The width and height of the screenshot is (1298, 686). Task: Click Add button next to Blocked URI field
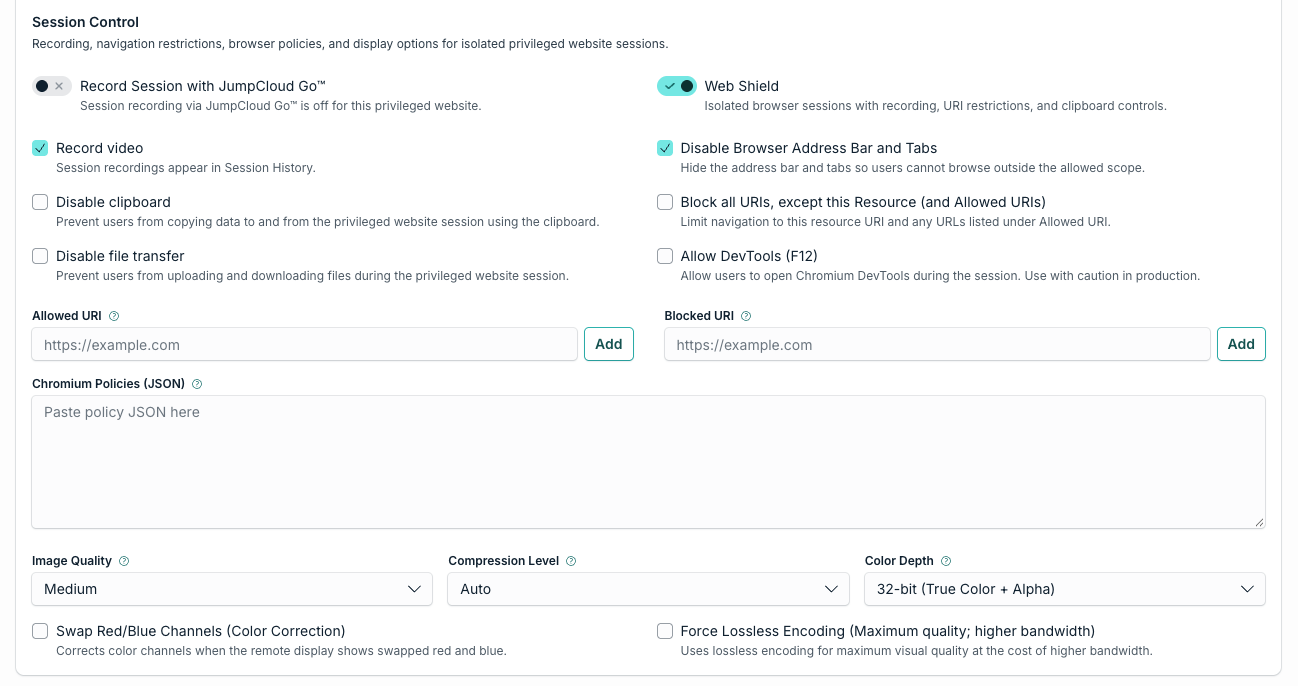(x=1241, y=344)
